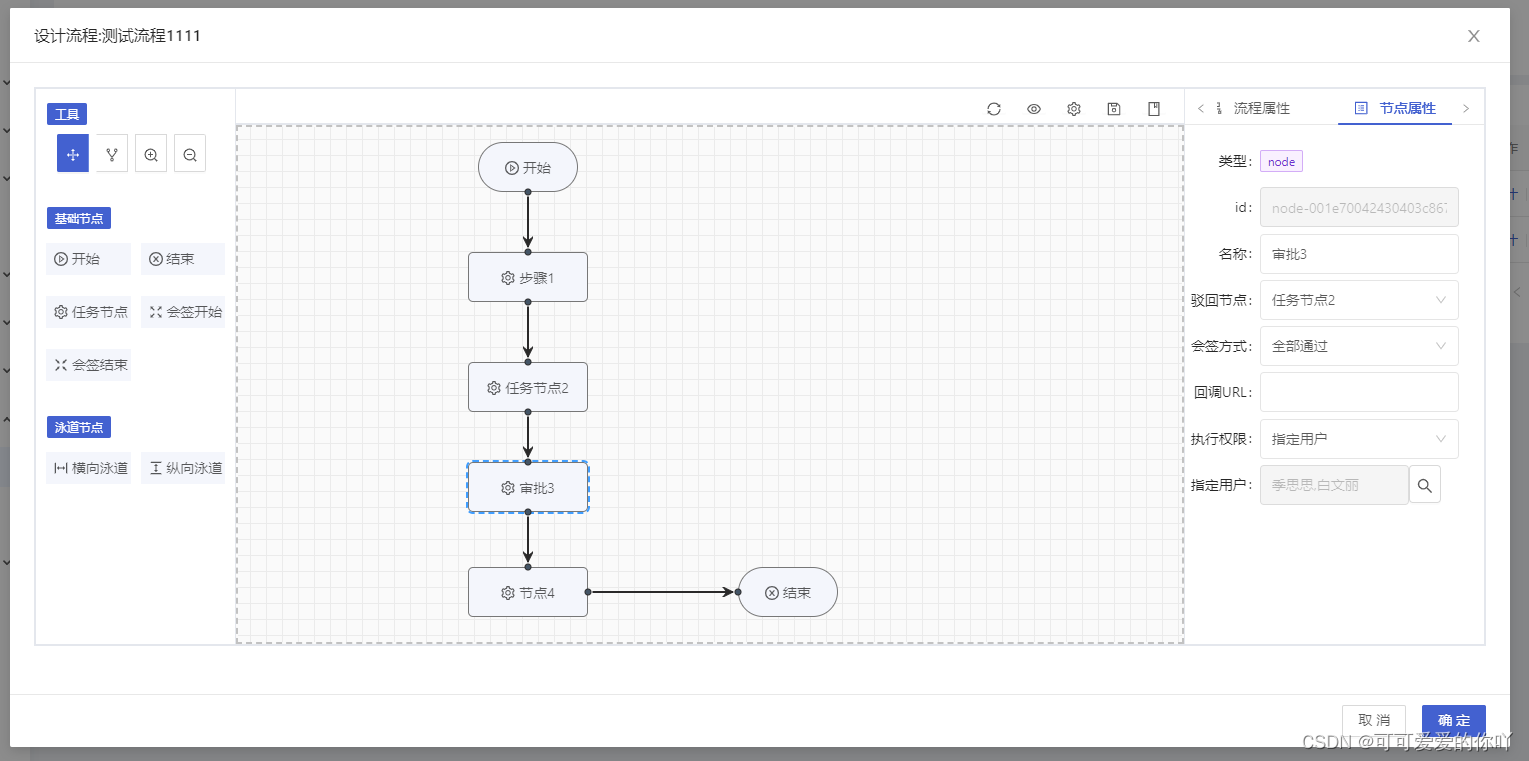Click the zoom out tool

[190, 154]
